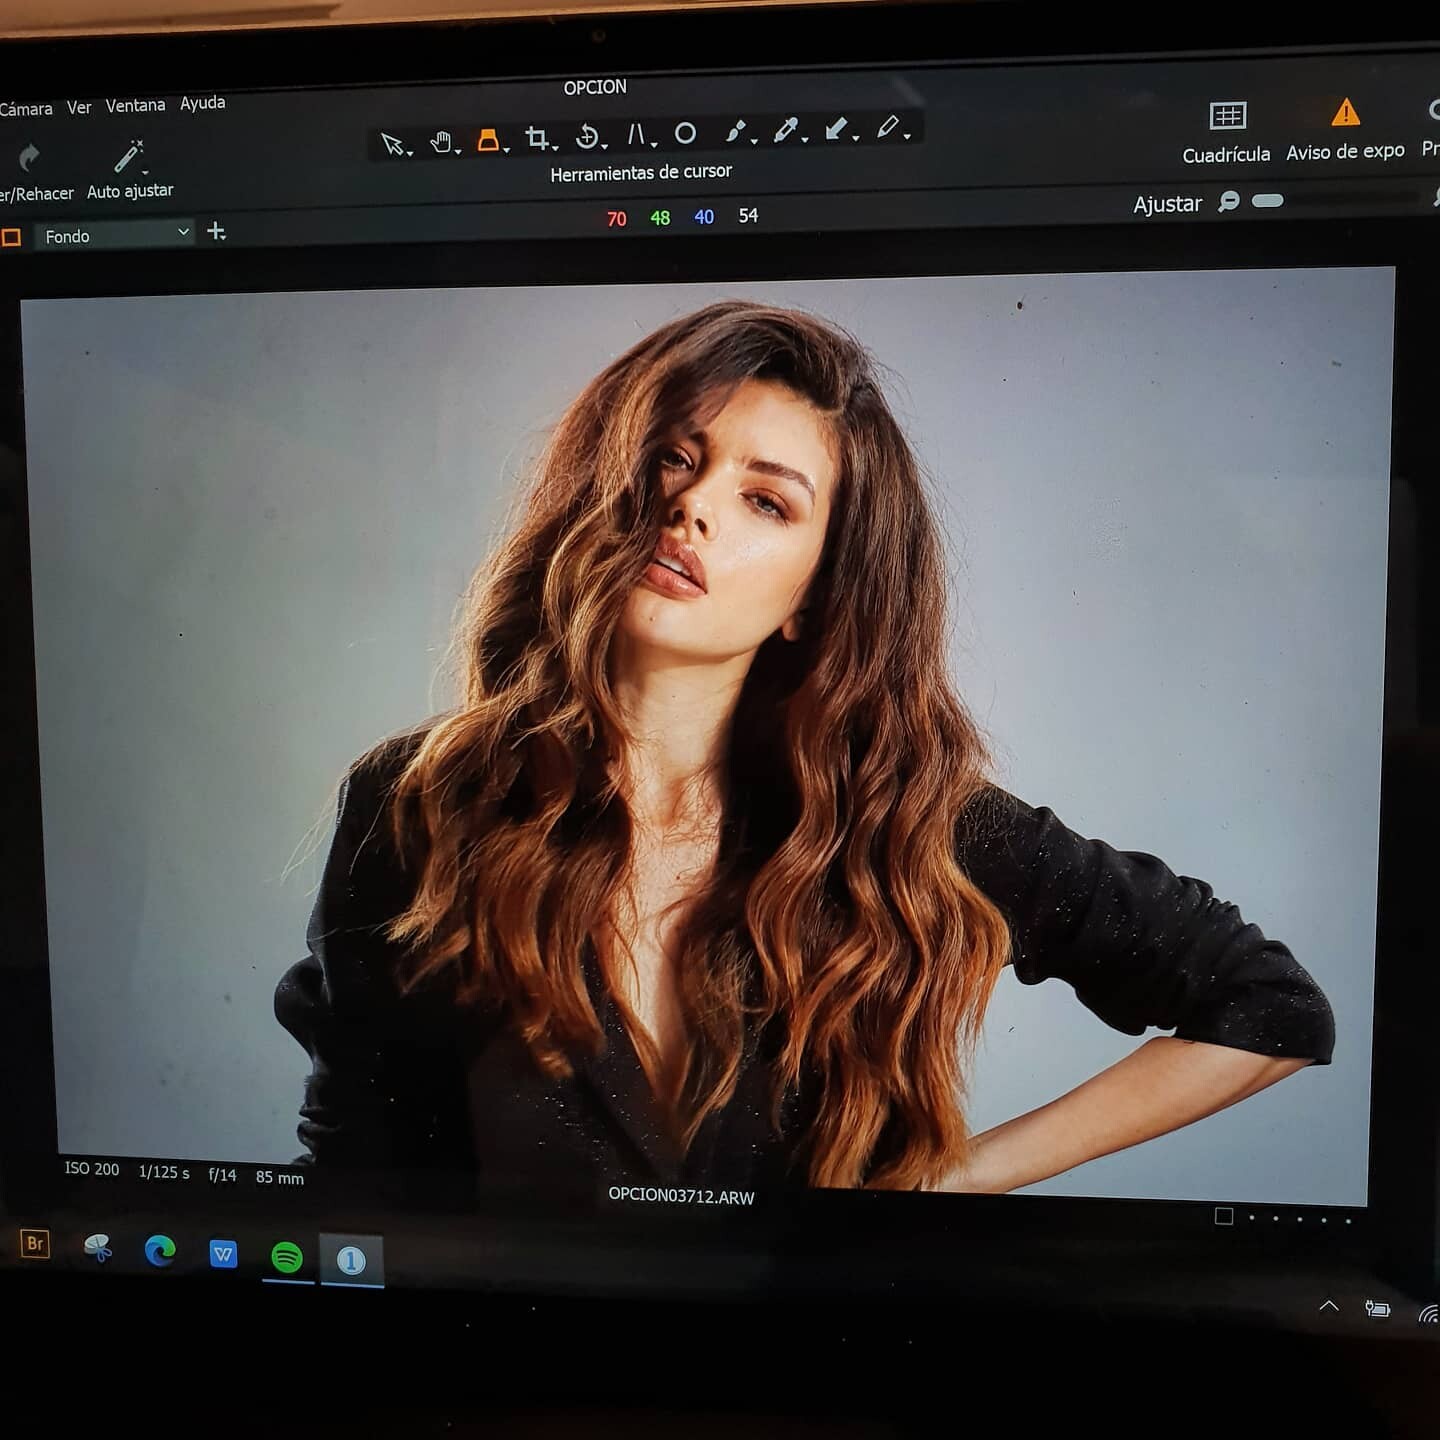
Task: Expand the annotation pencil tool options arrow
Action: (x=907, y=134)
